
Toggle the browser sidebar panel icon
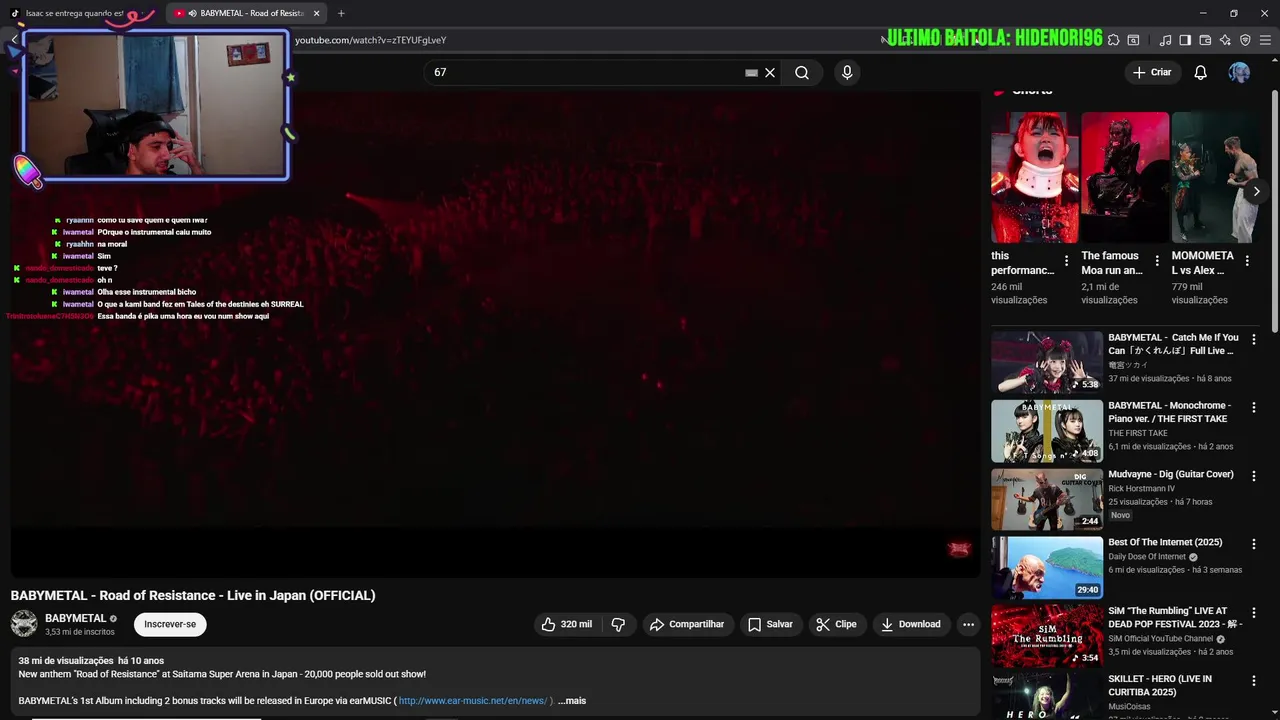click(1185, 40)
